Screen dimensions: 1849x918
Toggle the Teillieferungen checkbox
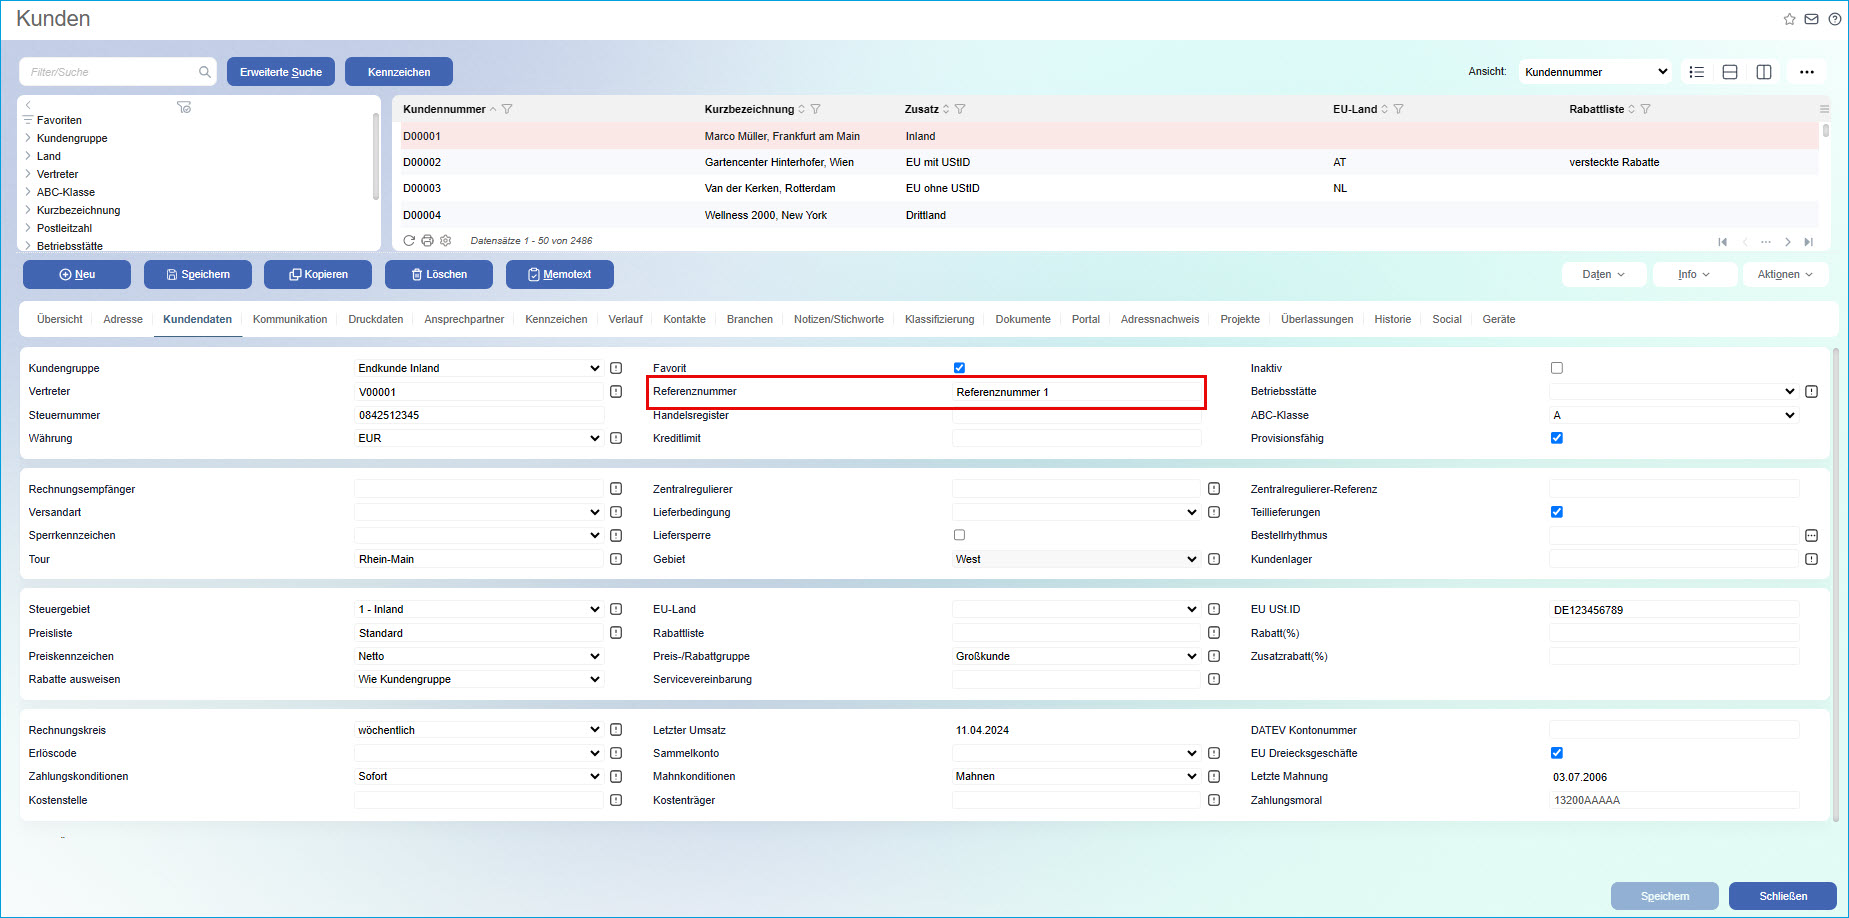[x=1557, y=512]
